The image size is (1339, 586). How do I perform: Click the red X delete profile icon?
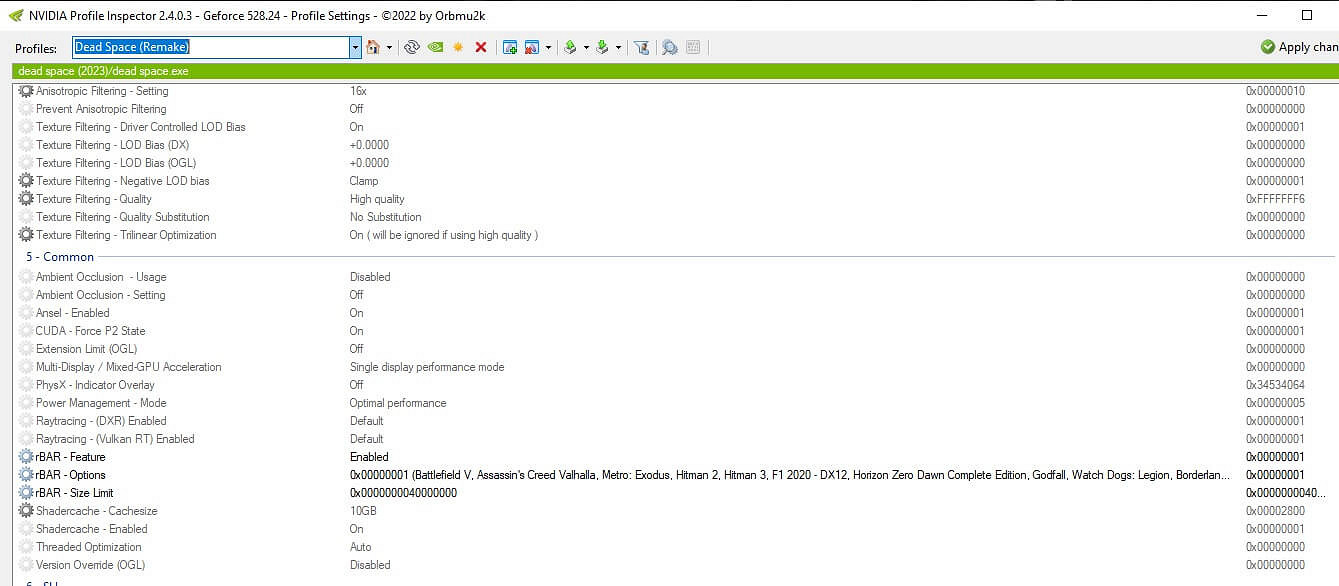(x=481, y=47)
